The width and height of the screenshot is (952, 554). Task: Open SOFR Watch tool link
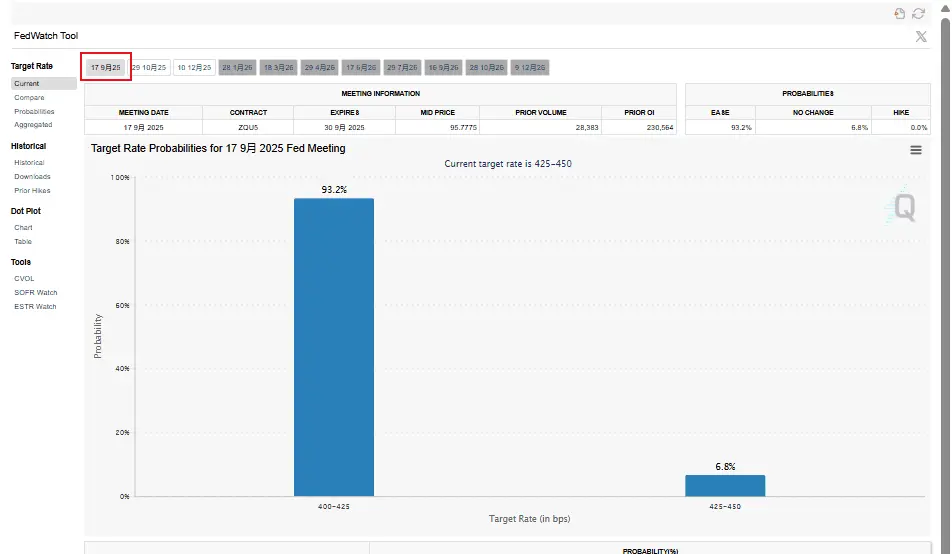click(x=36, y=293)
